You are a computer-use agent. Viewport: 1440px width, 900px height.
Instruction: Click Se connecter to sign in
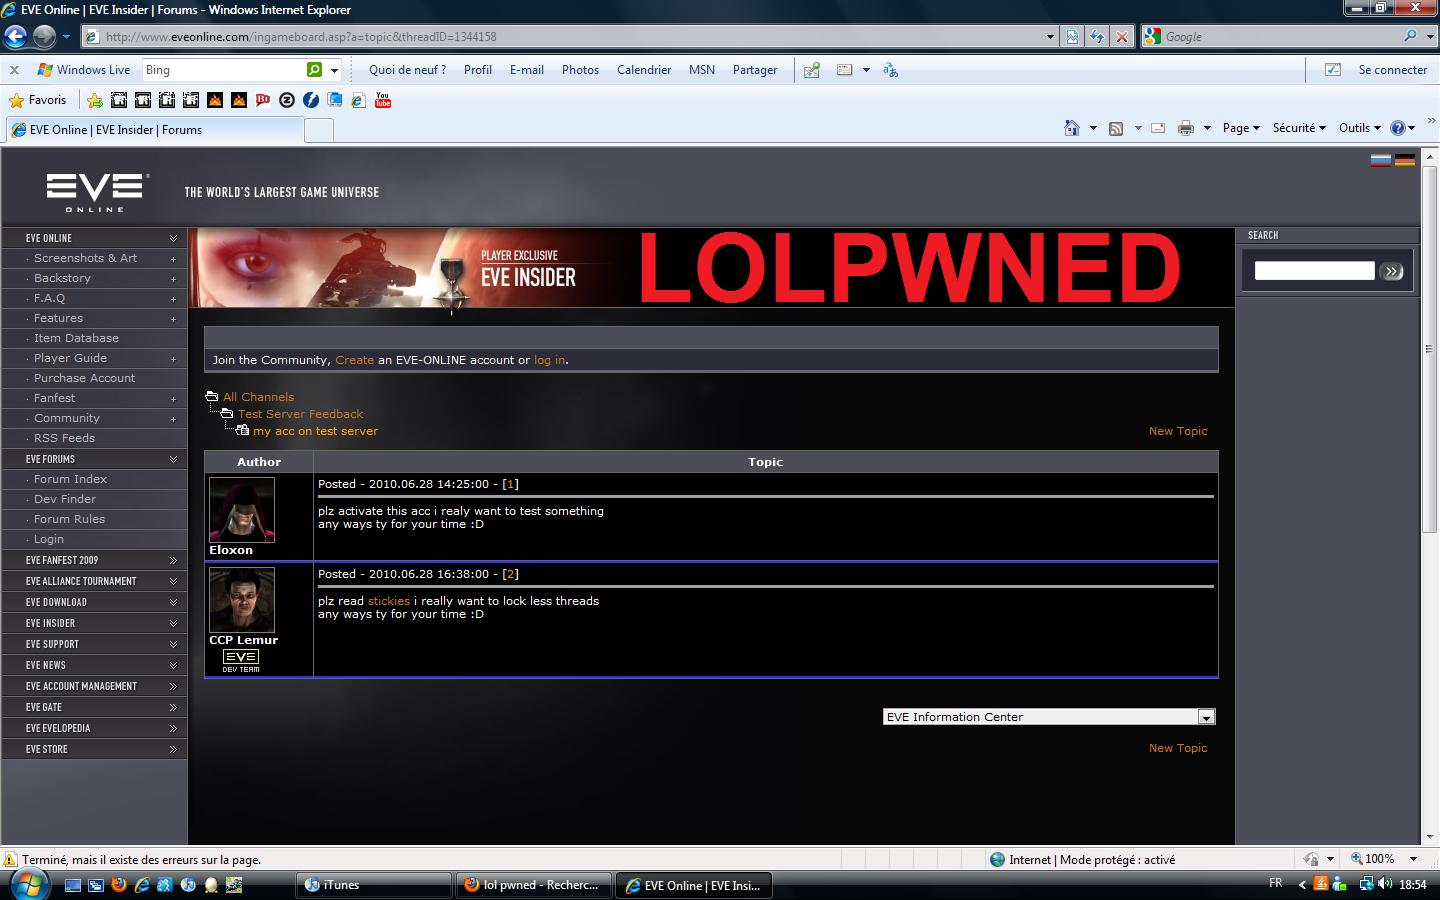point(1393,70)
